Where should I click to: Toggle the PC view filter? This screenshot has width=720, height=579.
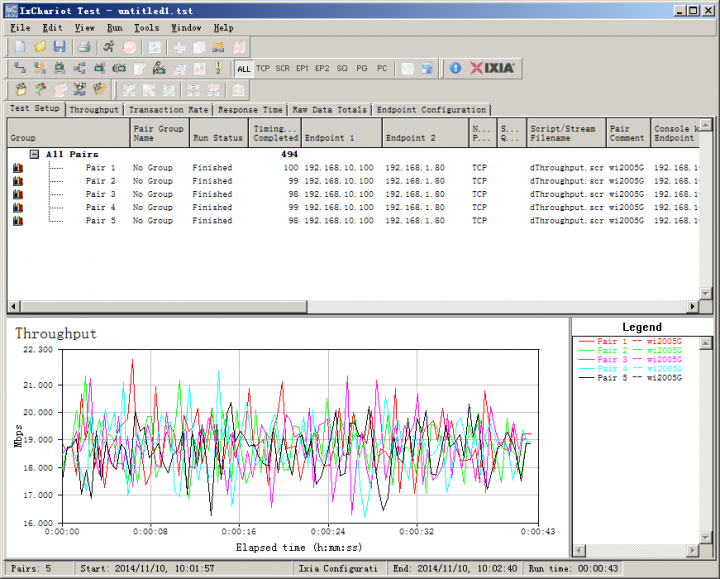coord(382,68)
